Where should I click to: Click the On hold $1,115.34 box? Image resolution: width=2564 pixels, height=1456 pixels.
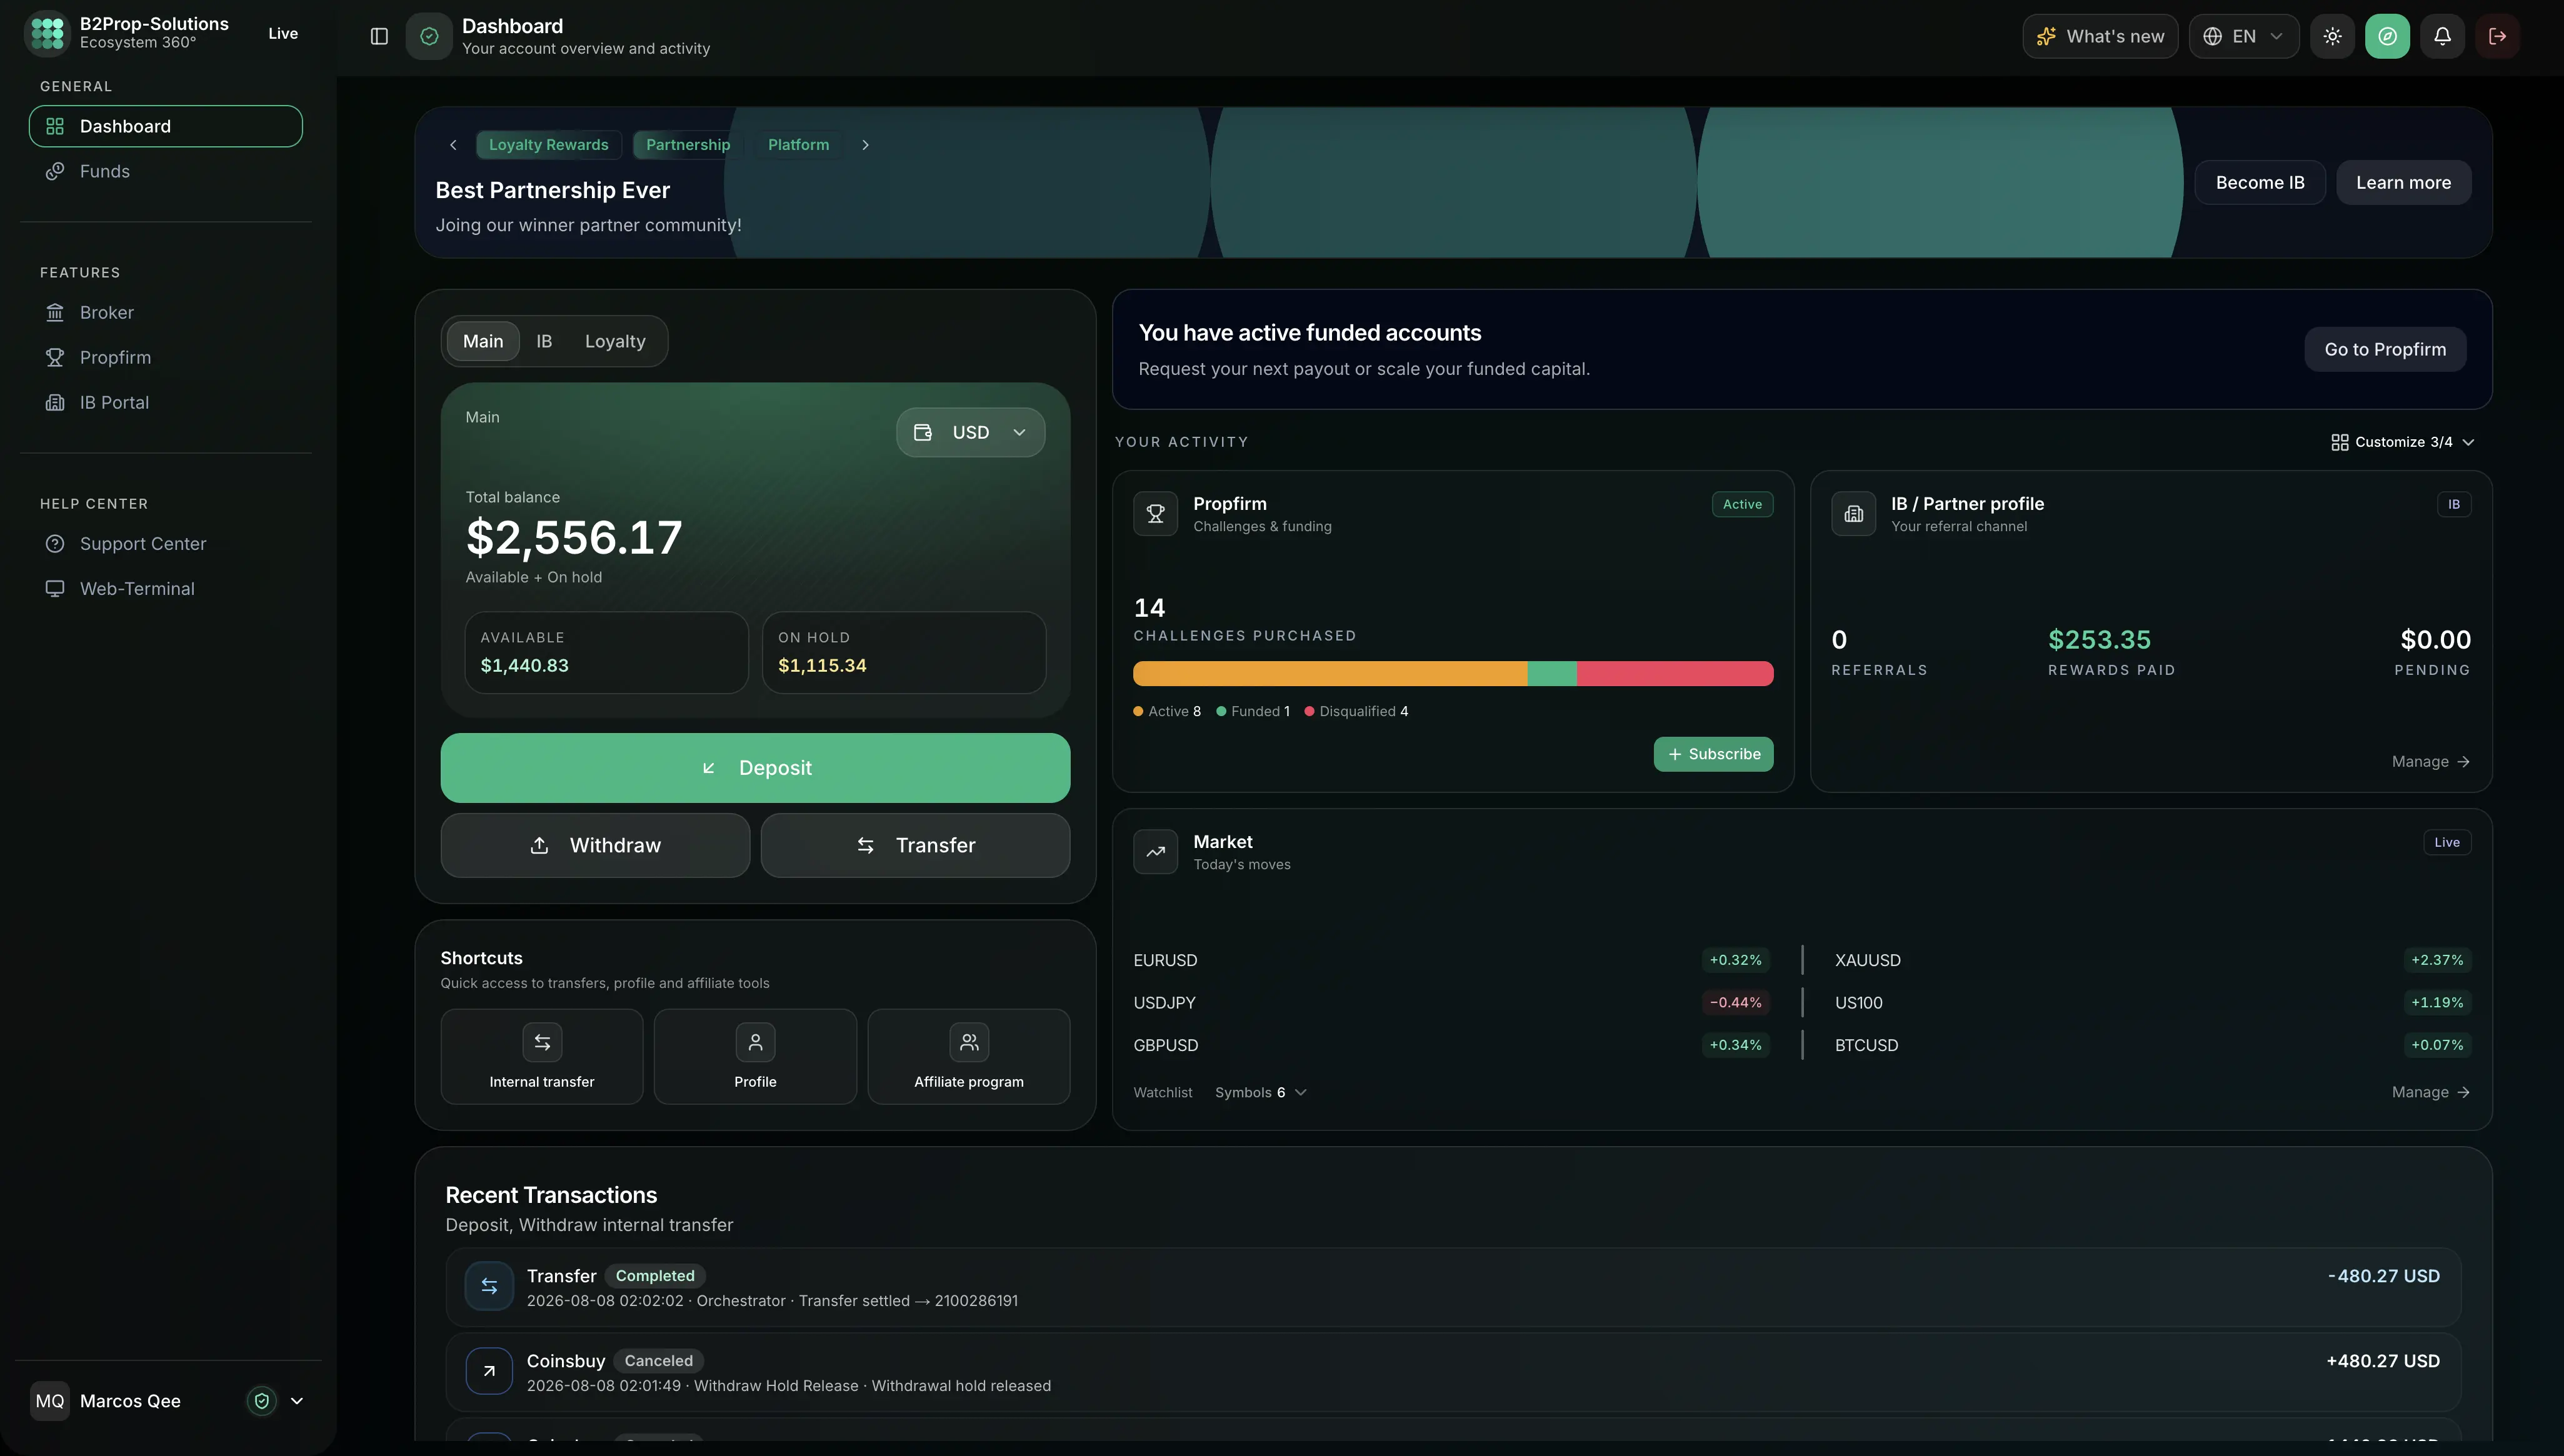[x=904, y=653]
